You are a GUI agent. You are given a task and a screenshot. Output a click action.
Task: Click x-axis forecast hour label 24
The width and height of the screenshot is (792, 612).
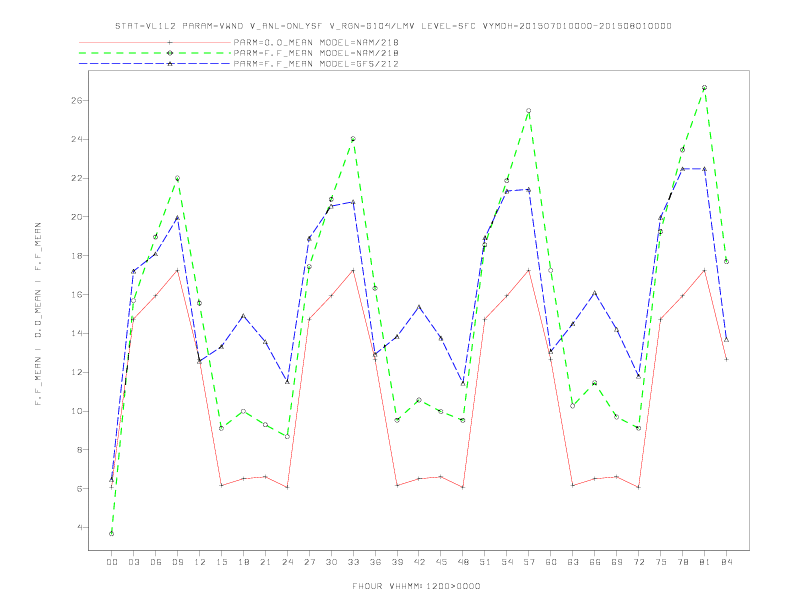[x=287, y=562]
